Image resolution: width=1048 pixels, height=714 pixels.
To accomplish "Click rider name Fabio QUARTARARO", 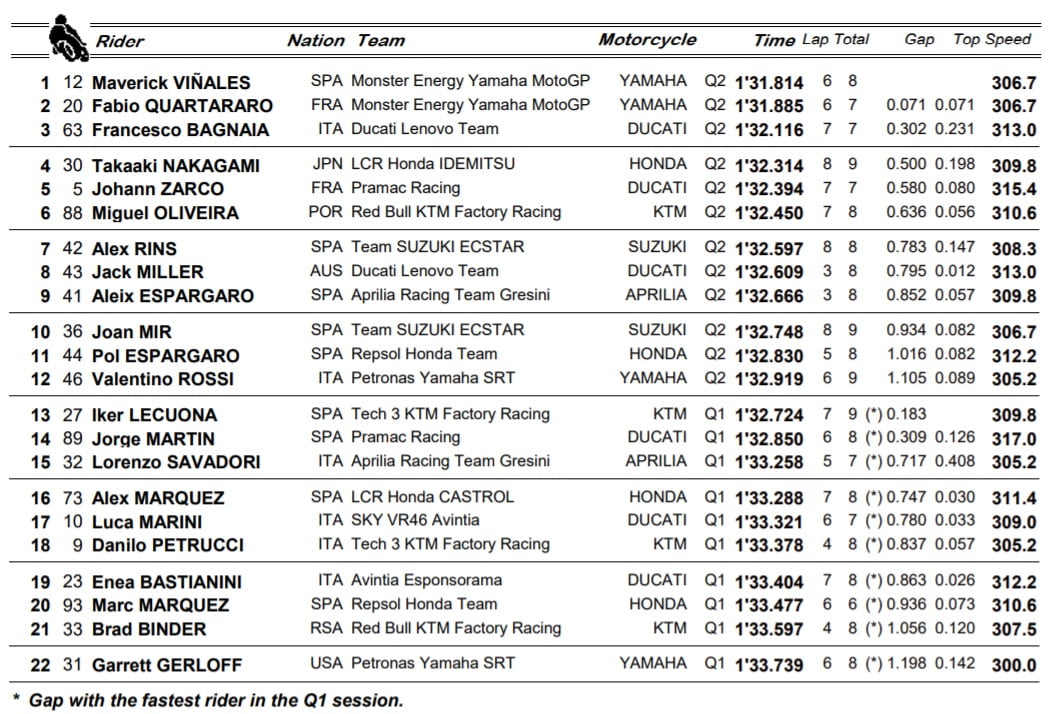I will 182,106.
